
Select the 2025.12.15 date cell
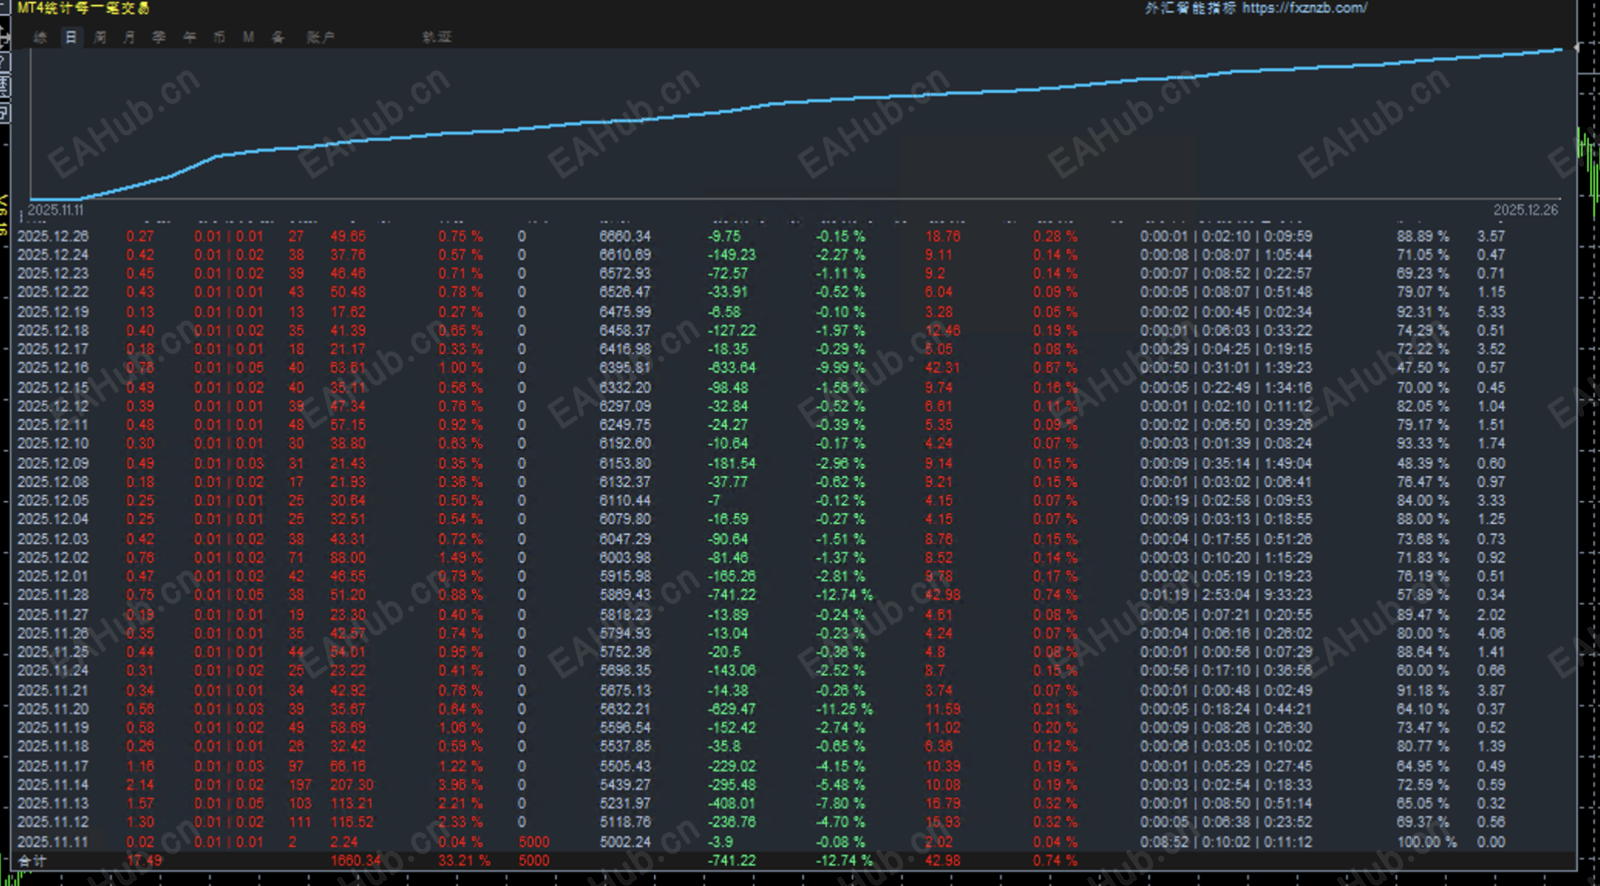[53, 387]
